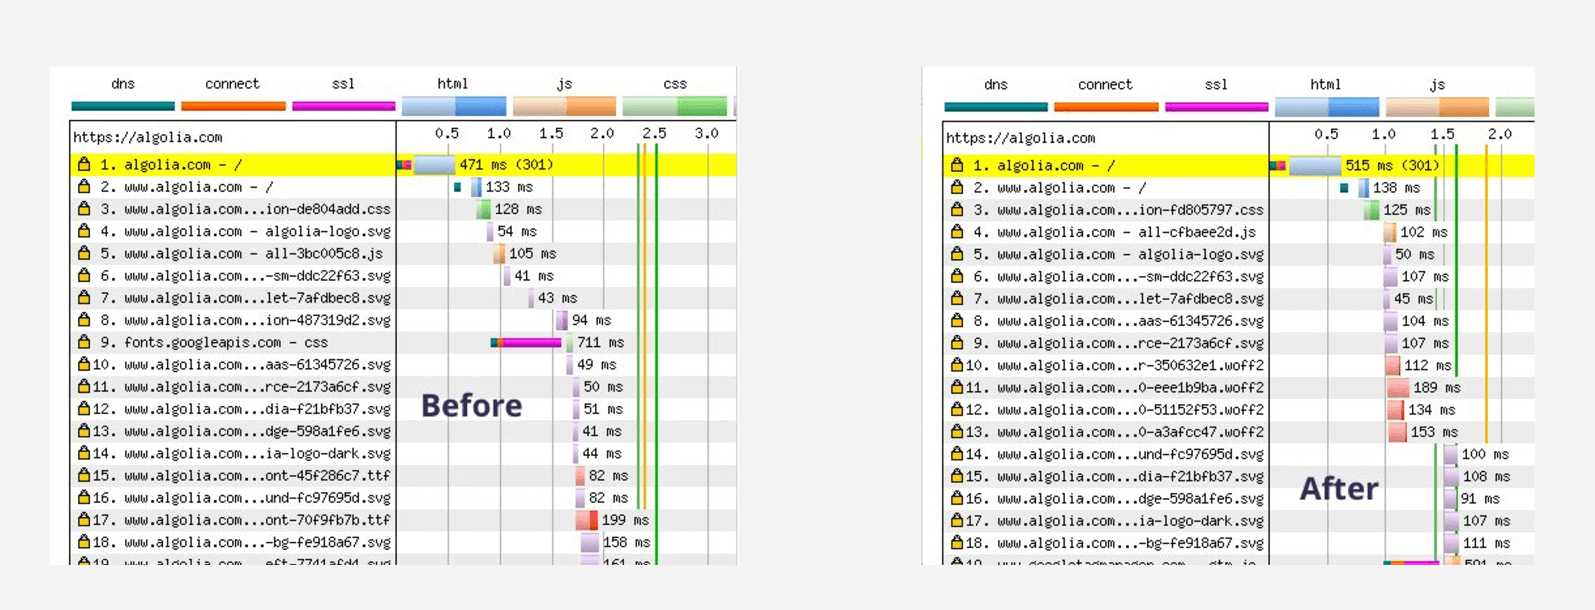
Task: Click lock icon of Before row all-3bc005c8.js
Action: (x=84, y=253)
